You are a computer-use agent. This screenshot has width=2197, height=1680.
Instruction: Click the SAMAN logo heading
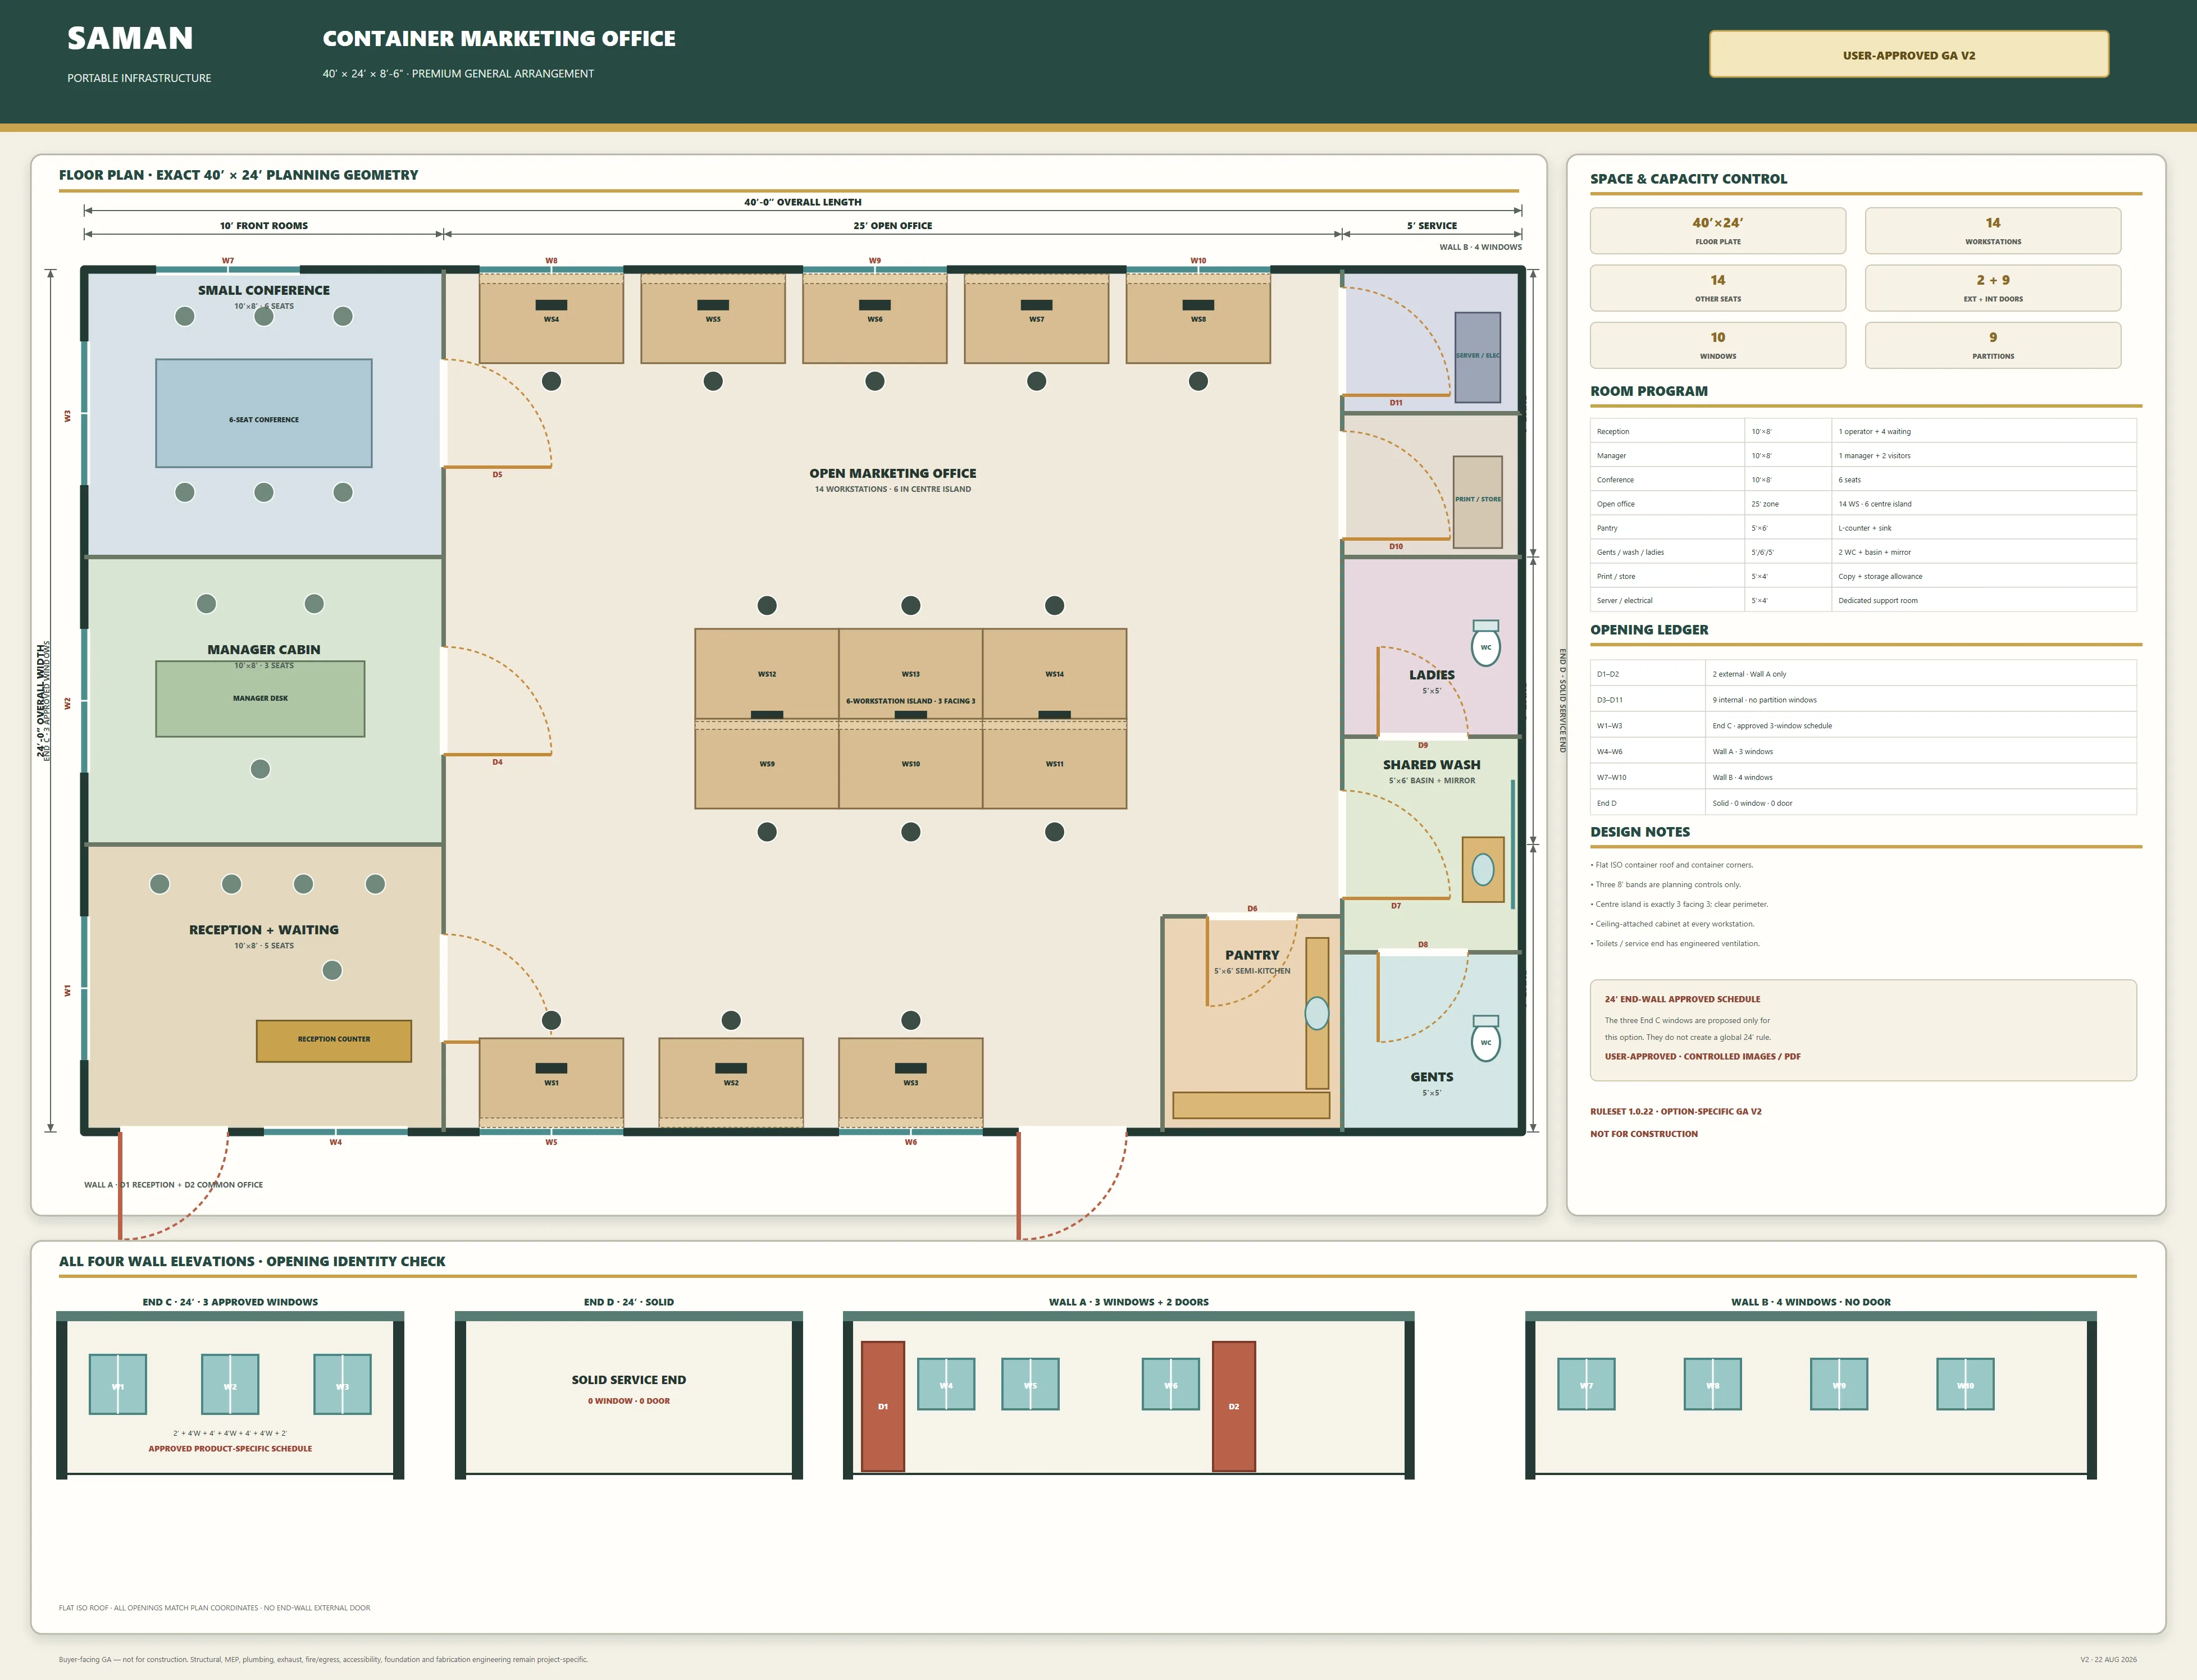point(130,38)
